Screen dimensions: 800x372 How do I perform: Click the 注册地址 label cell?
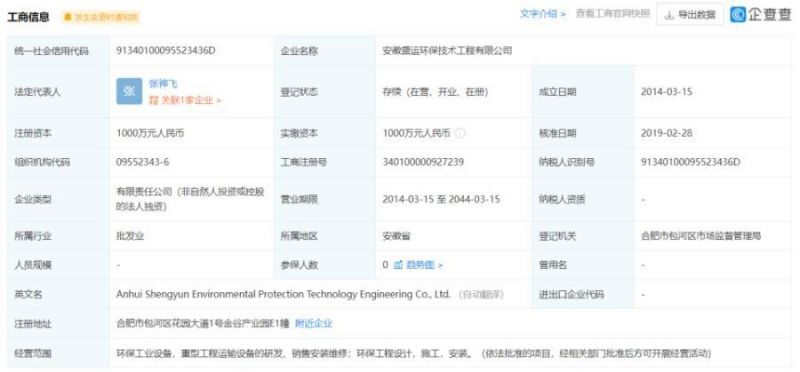pyautogui.click(x=58, y=324)
